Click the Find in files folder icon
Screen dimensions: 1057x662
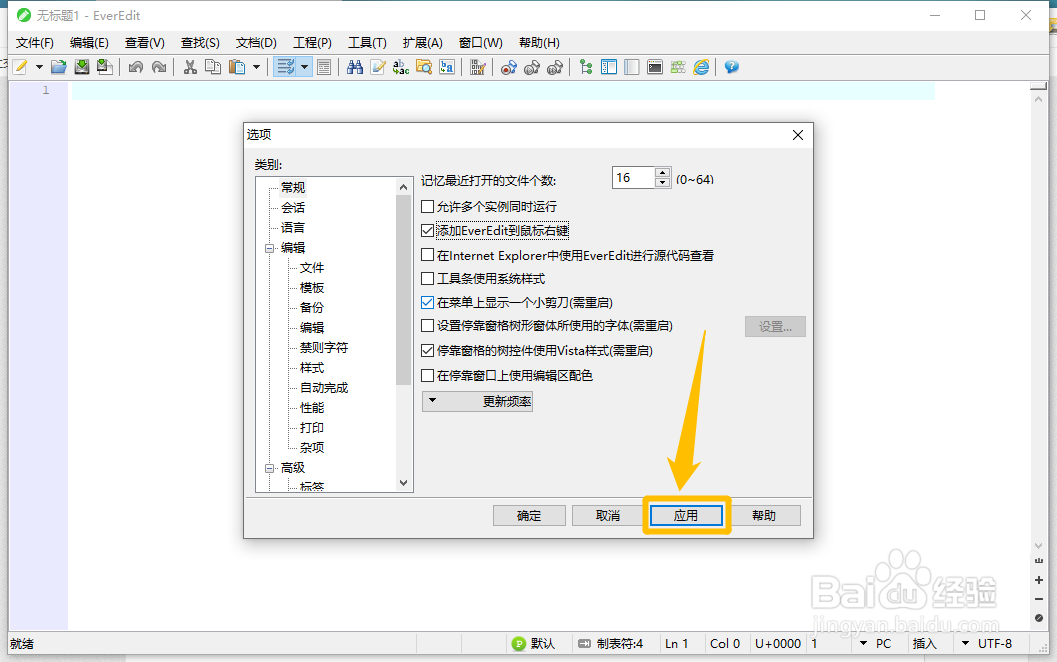click(x=424, y=67)
